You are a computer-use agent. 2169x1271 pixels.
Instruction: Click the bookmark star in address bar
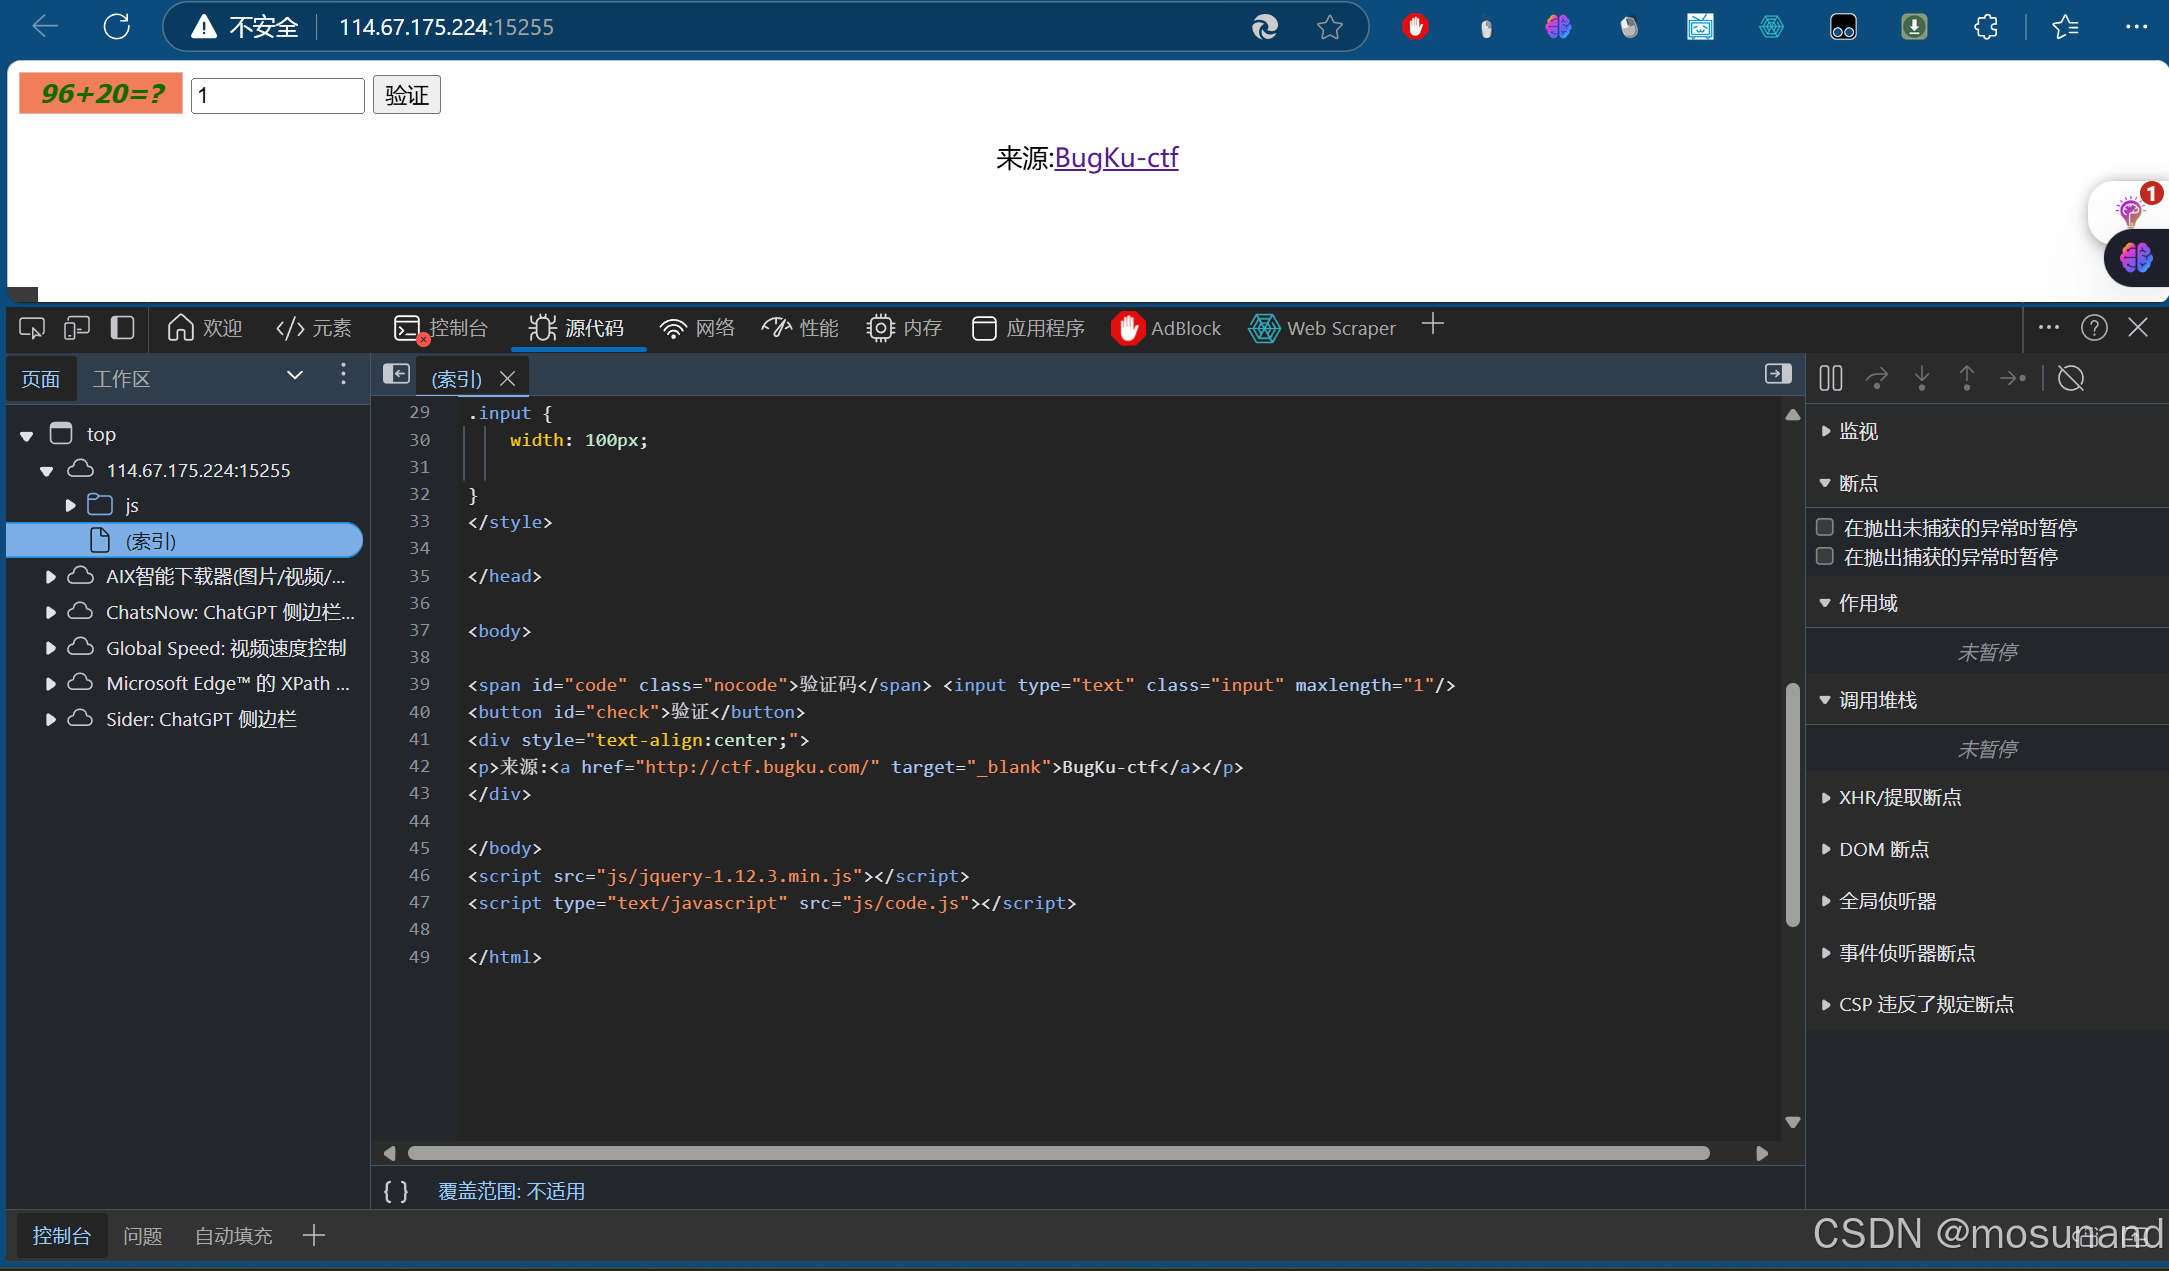tap(1329, 27)
